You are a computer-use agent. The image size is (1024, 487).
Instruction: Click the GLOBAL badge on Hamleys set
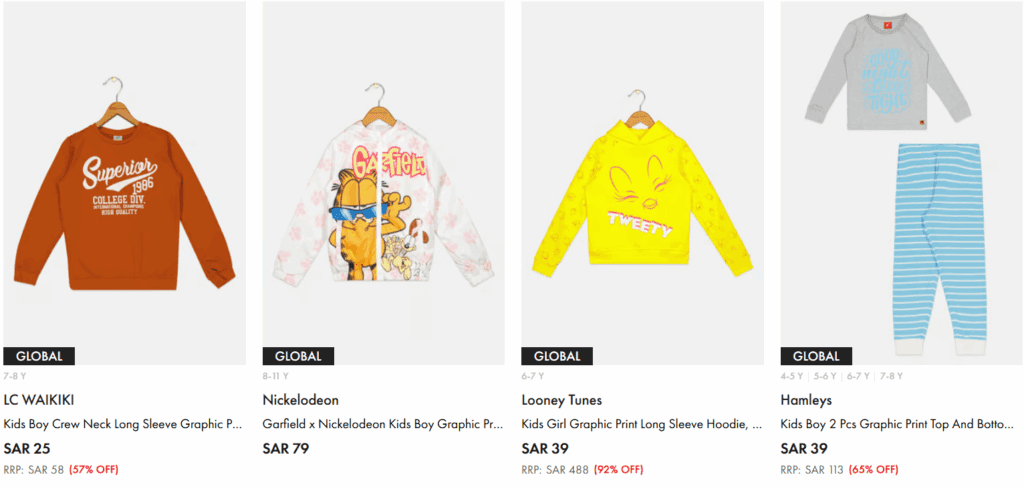816,356
